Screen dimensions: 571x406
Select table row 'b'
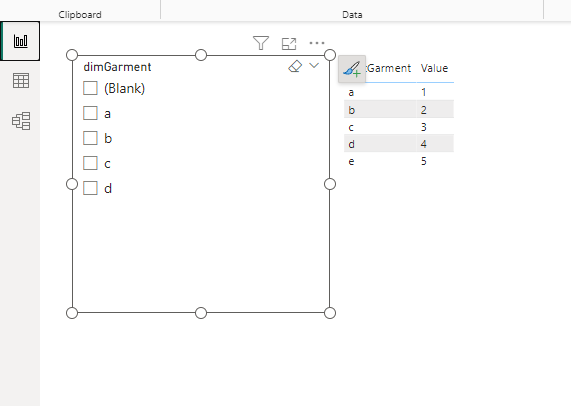tap(399, 109)
